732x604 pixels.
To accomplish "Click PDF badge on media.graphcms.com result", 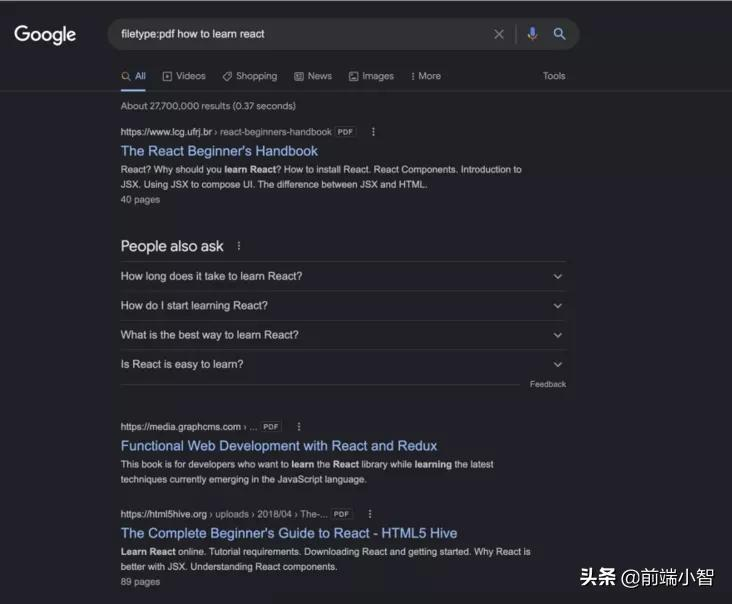I will pos(271,427).
